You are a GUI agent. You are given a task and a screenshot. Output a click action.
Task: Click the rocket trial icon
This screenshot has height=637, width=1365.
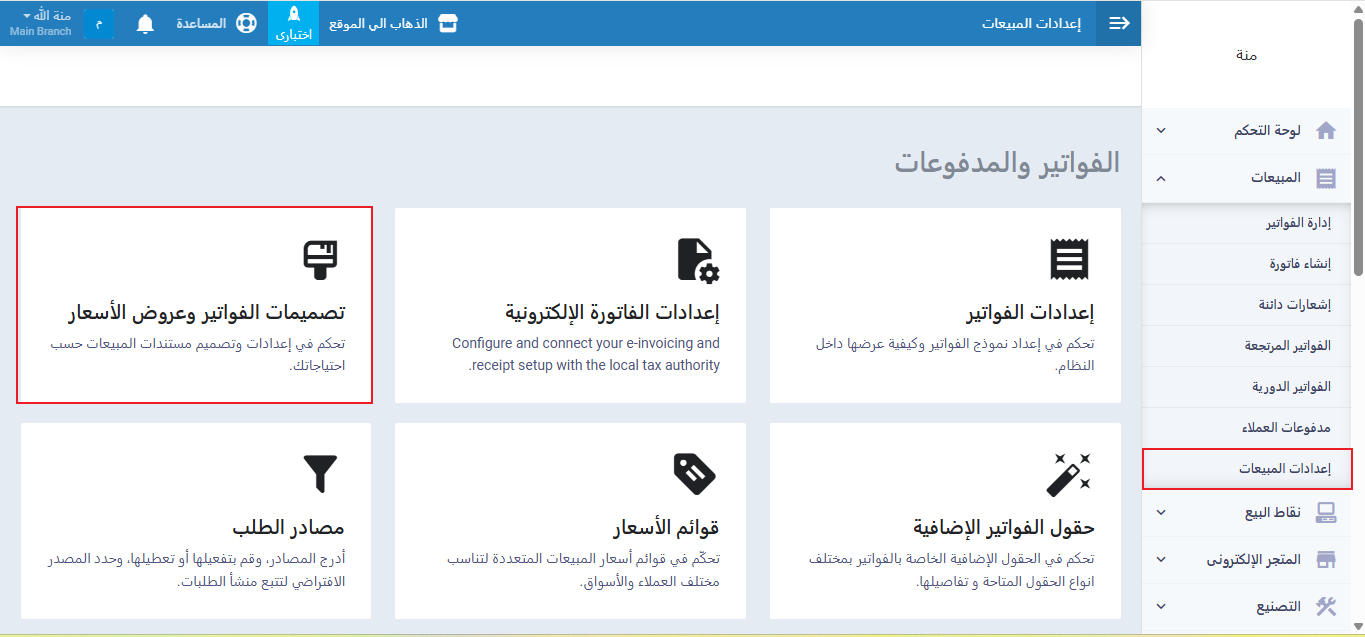[293, 15]
